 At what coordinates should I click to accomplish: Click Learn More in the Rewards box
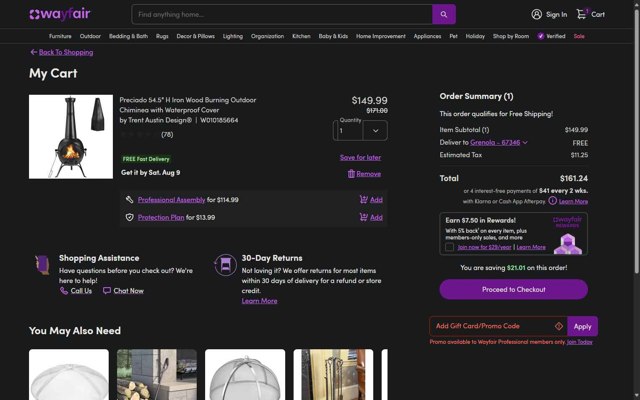coord(531,247)
